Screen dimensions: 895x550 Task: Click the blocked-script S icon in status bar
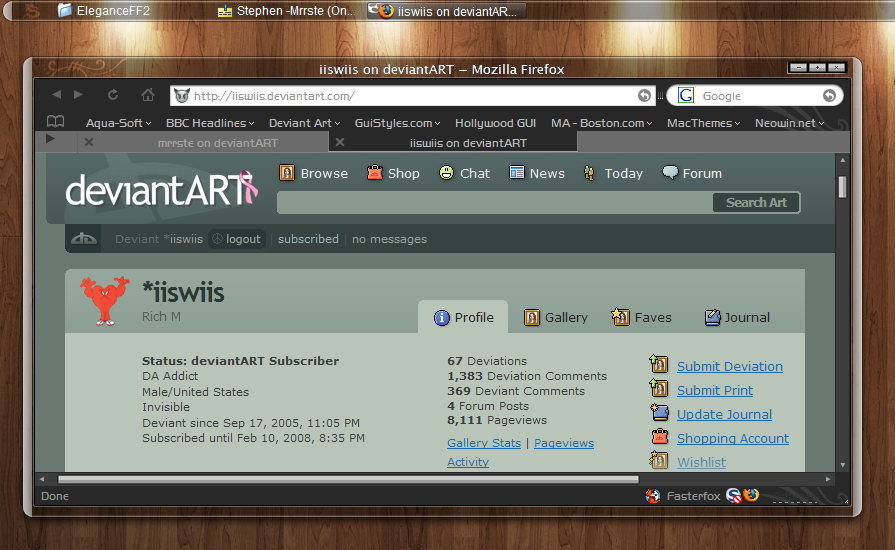pyautogui.click(x=733, y=496)
